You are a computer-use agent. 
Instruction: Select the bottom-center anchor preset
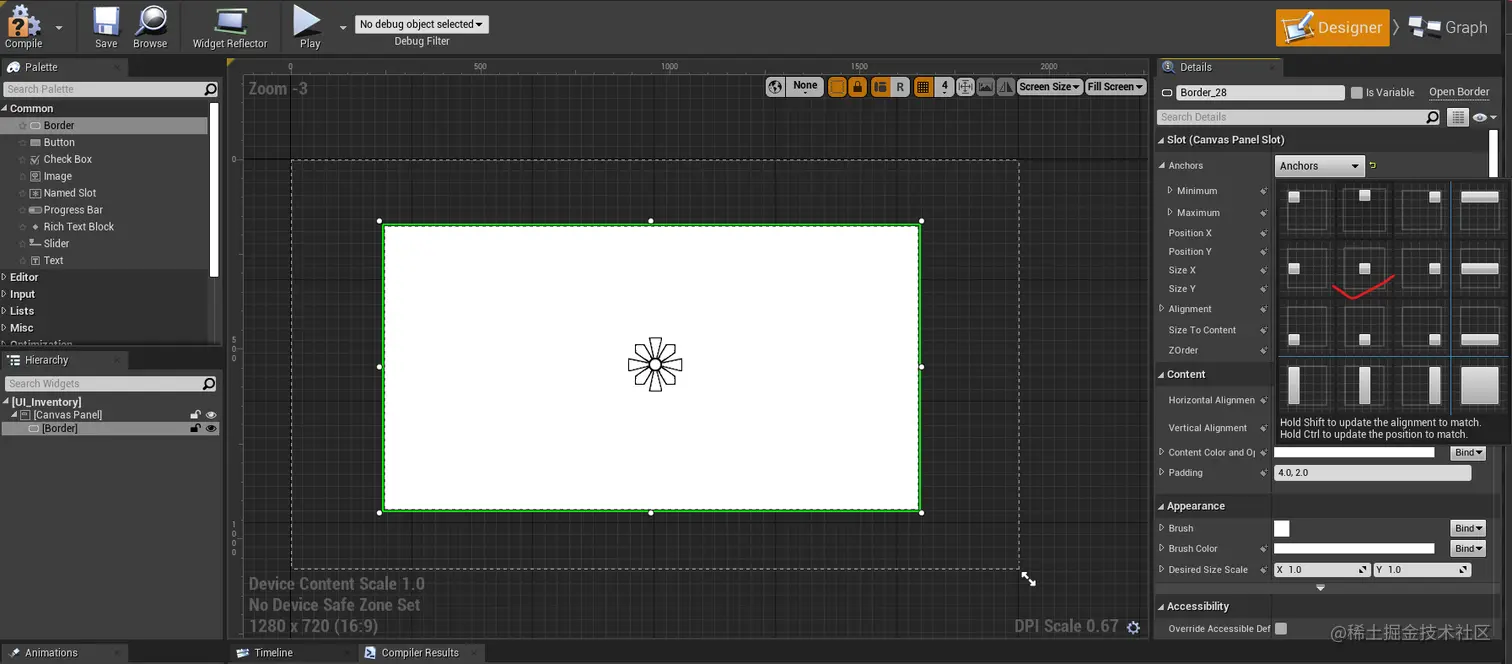(1365, 326)
